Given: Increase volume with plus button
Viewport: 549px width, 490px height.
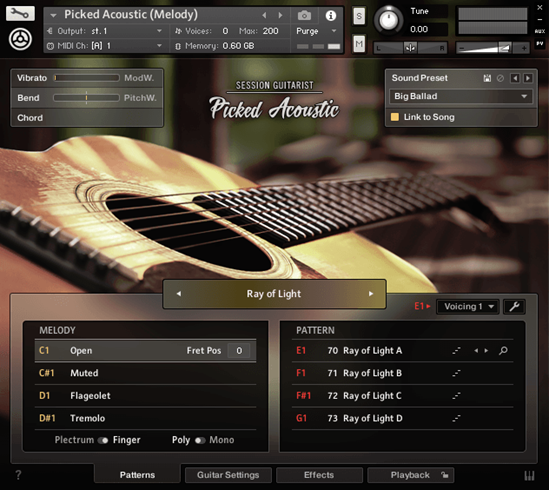Looking at the screenshot, I should point(524,48).
